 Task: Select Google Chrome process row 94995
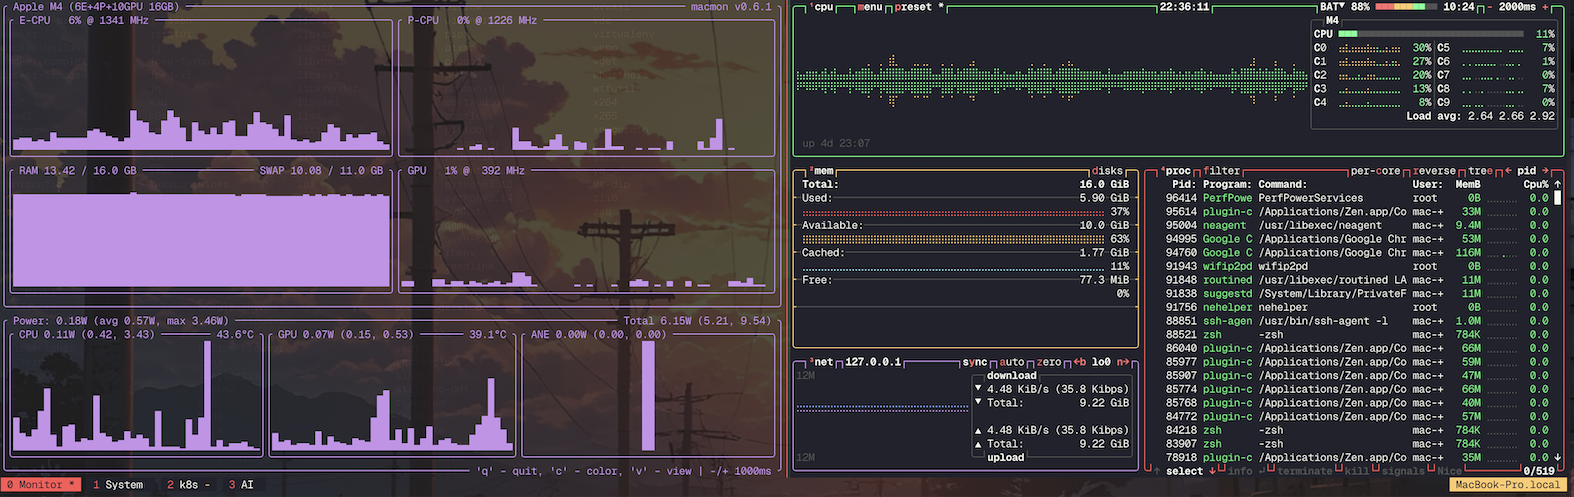coord(1357,239)
